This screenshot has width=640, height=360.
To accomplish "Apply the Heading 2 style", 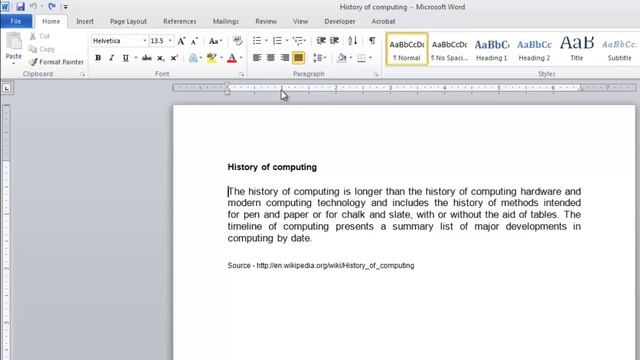I will tap(534, 49).
